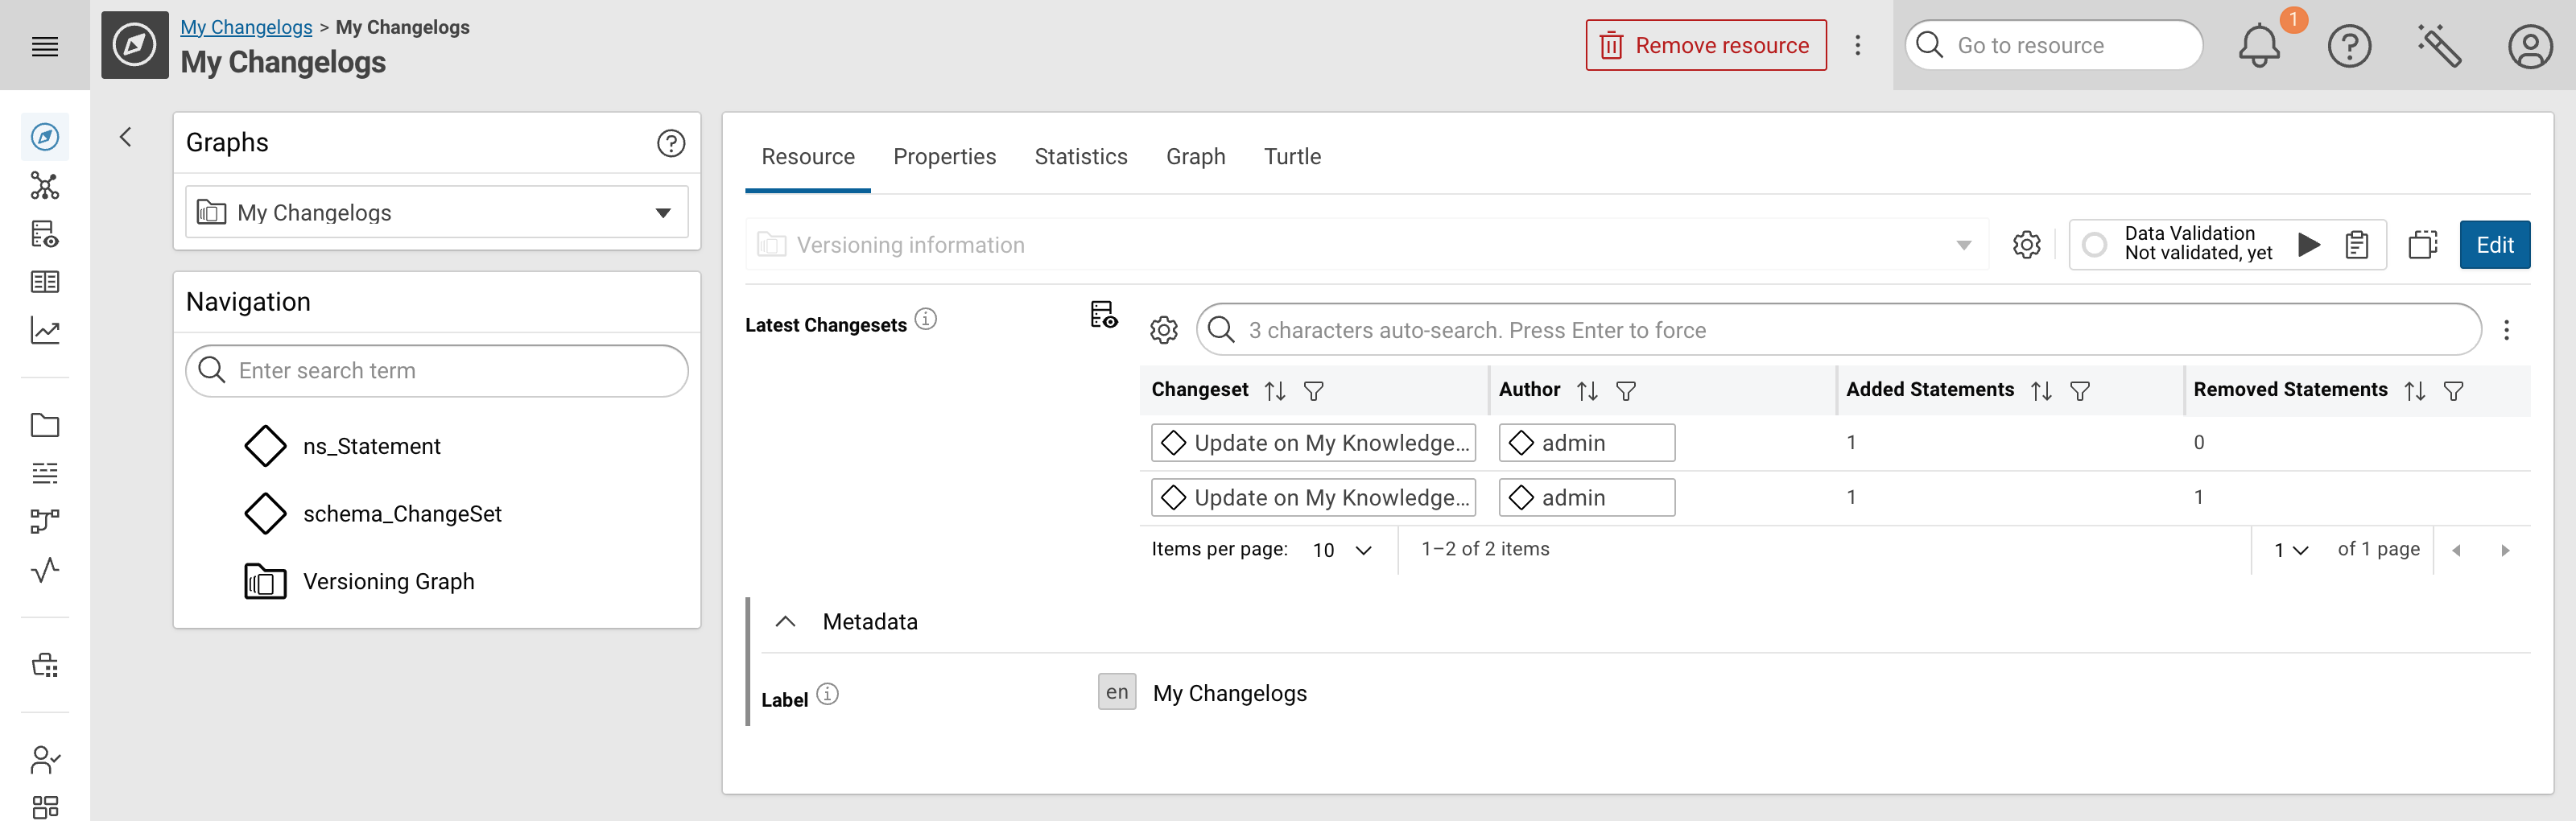Follow My Changelogs breadcrumb link

coord(246,27)
